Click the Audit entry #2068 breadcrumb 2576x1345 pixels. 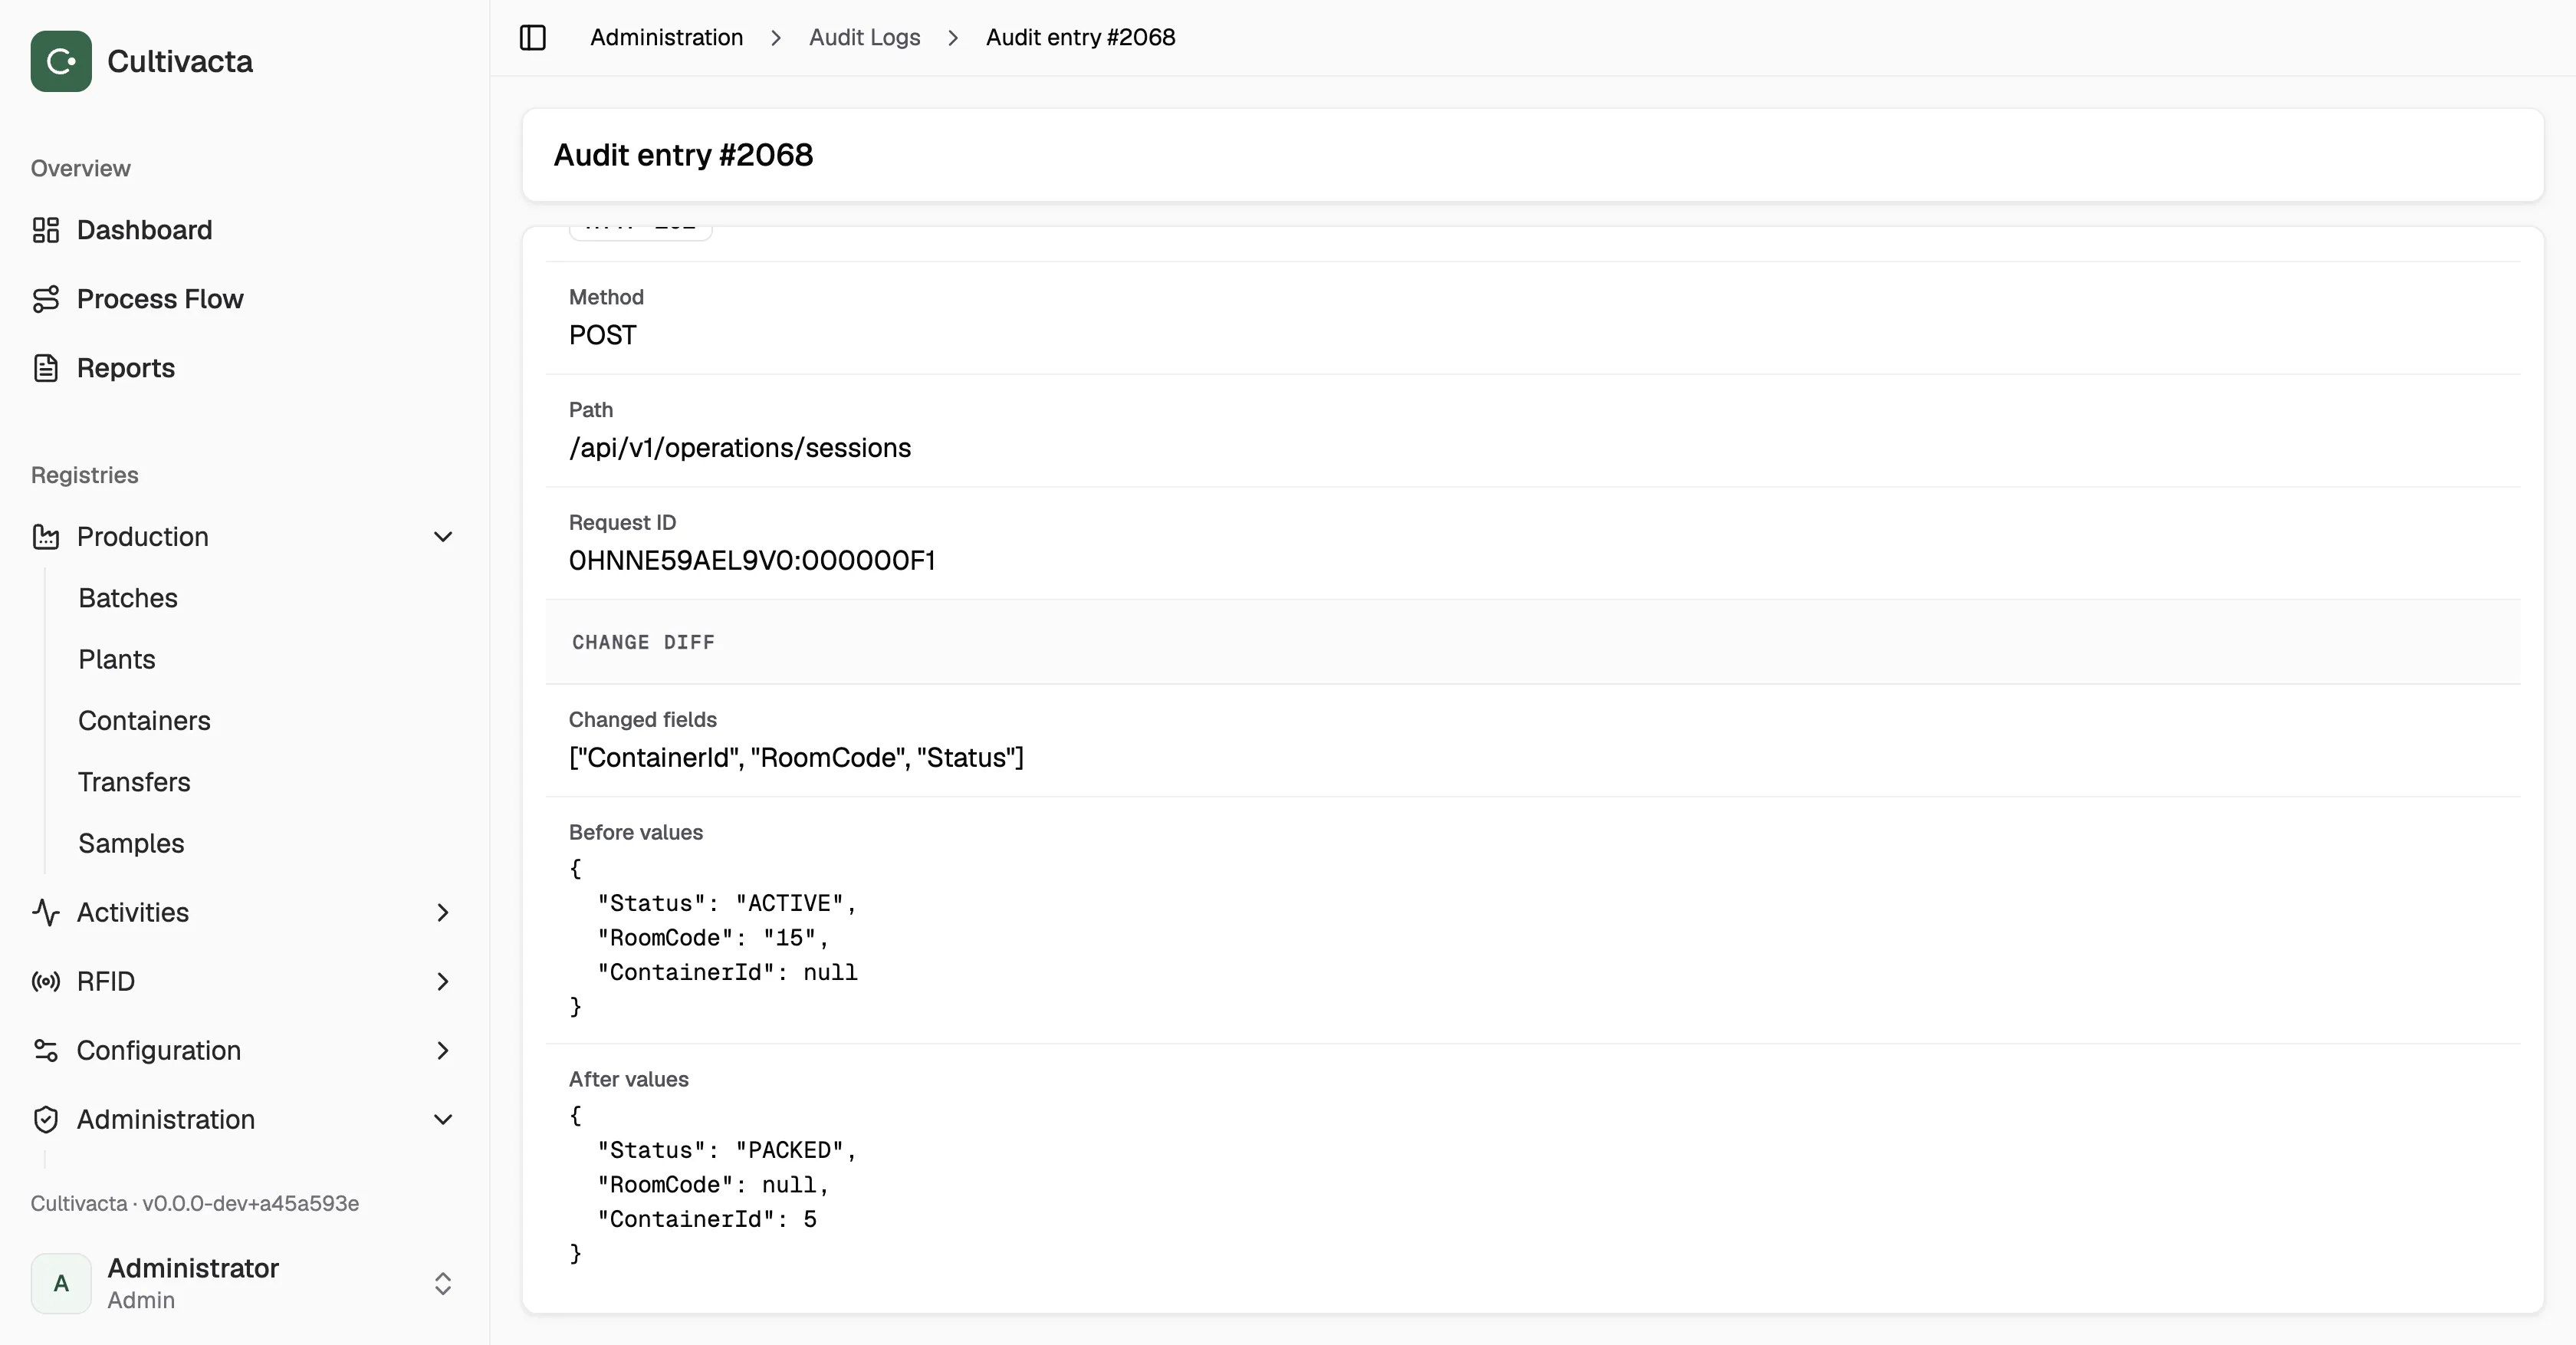click(x=1080, y=38)
